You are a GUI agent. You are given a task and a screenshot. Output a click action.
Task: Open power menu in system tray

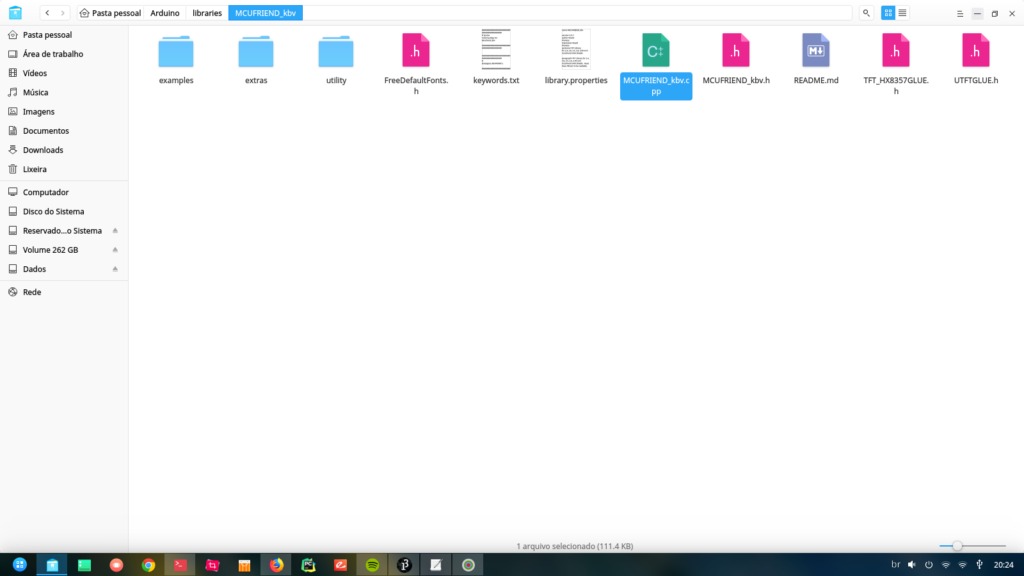929,565
